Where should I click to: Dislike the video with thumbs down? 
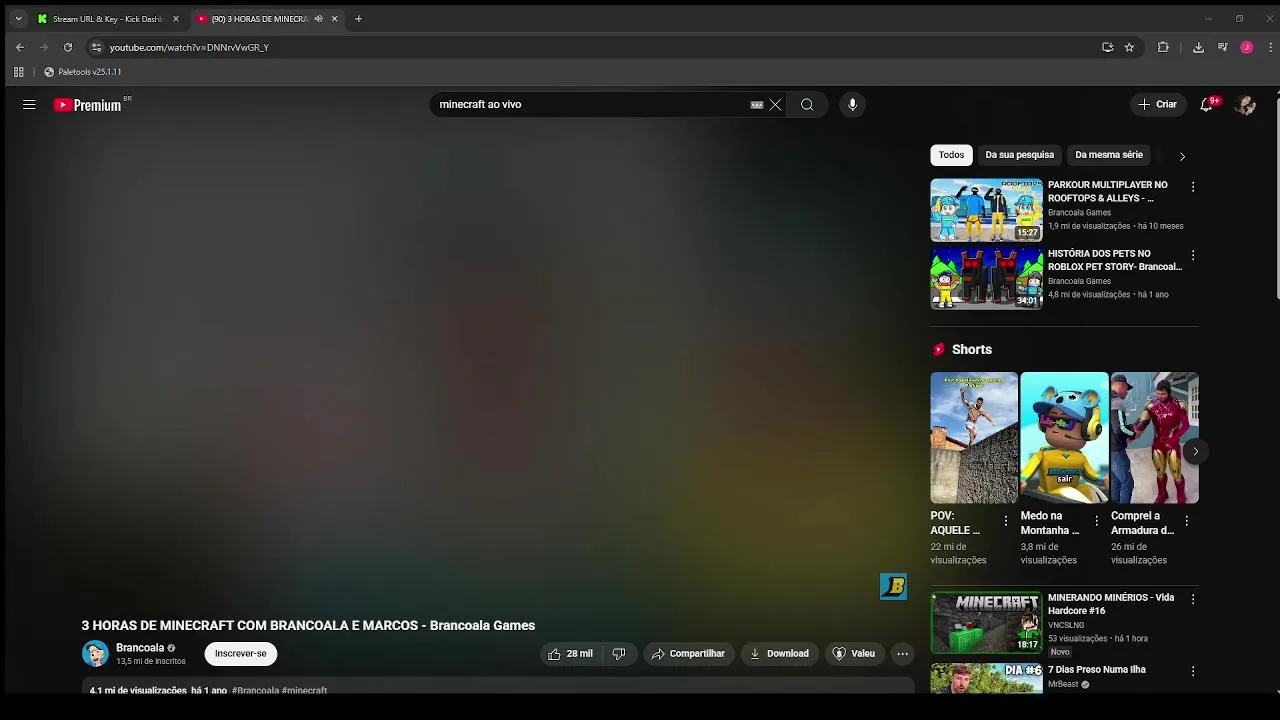(x=619, y=654)
